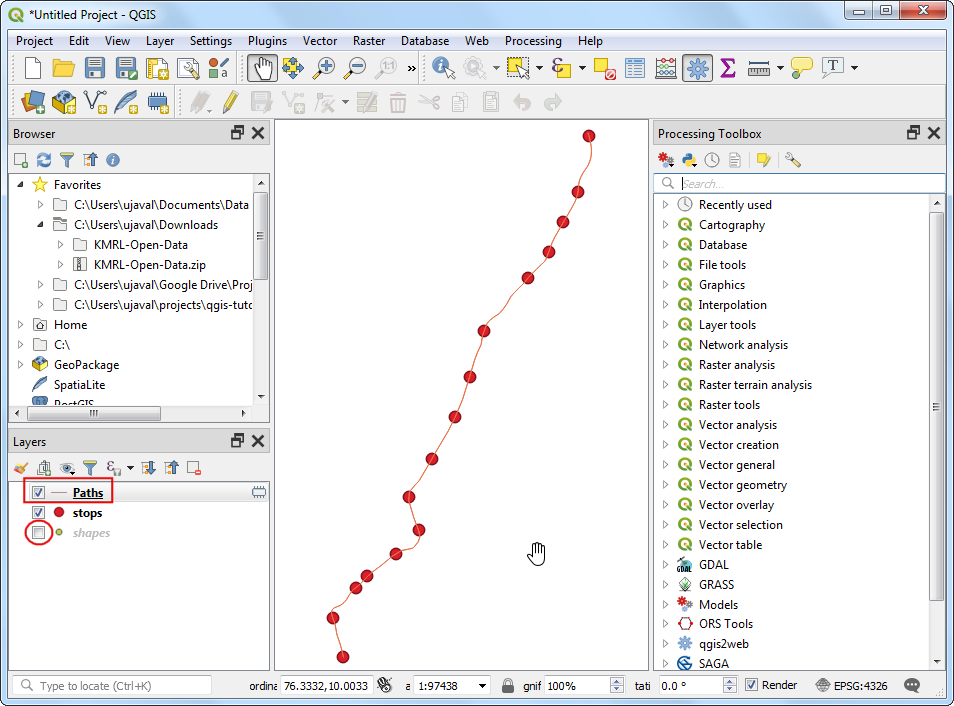This screenshot has height=706, width=954.
Task: Click the Processing Toolbox search field
Action: point(810,184)
